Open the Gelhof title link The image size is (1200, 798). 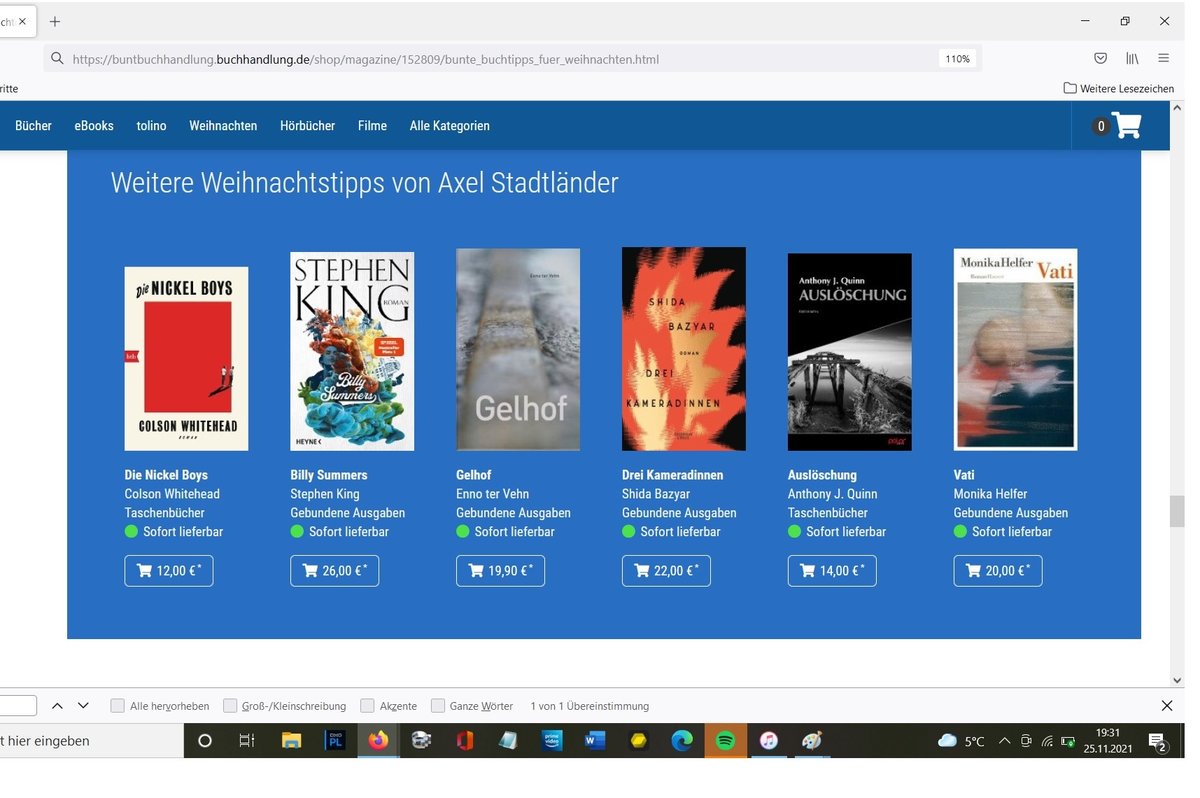pos(474,475)
